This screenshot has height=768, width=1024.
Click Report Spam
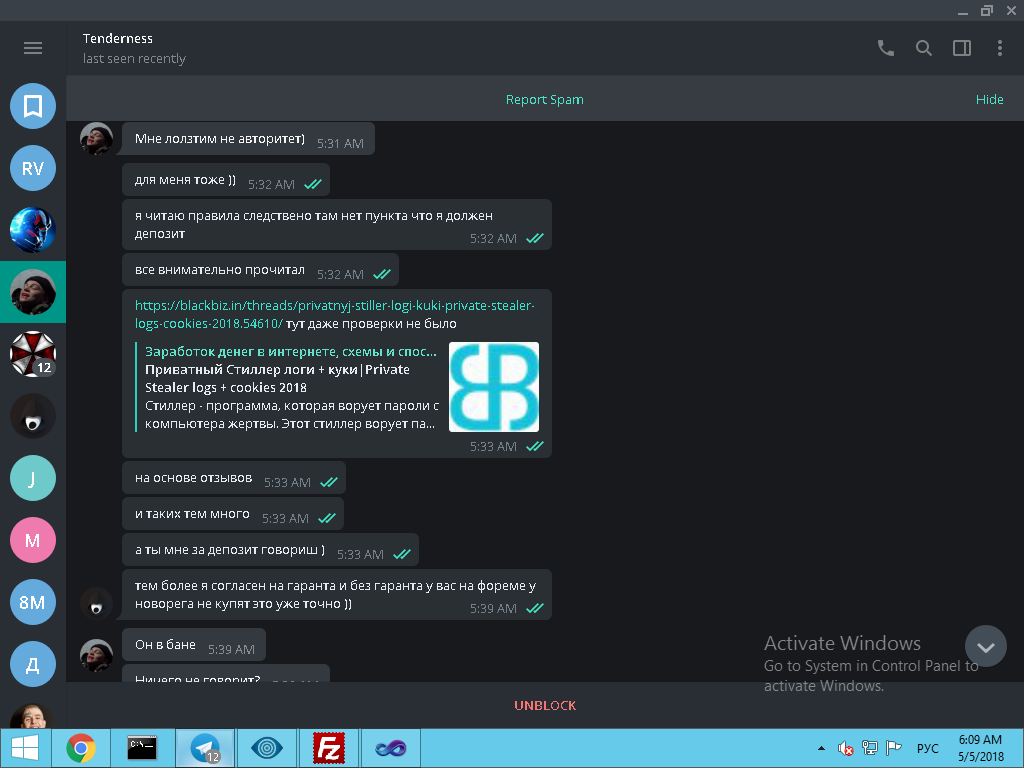(544, 100)
